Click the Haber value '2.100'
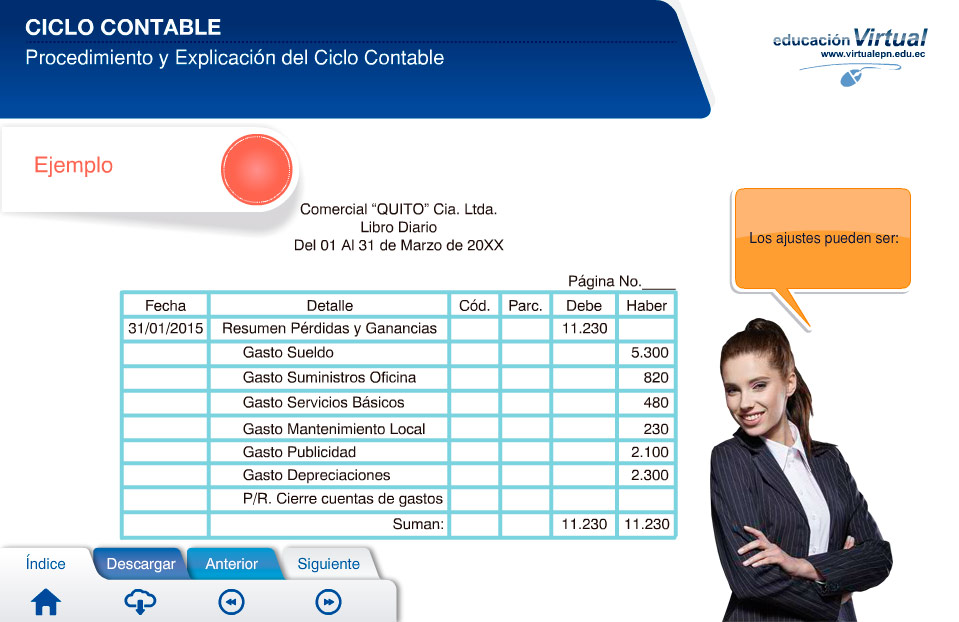Screen dimensions: 959x622 650,453
